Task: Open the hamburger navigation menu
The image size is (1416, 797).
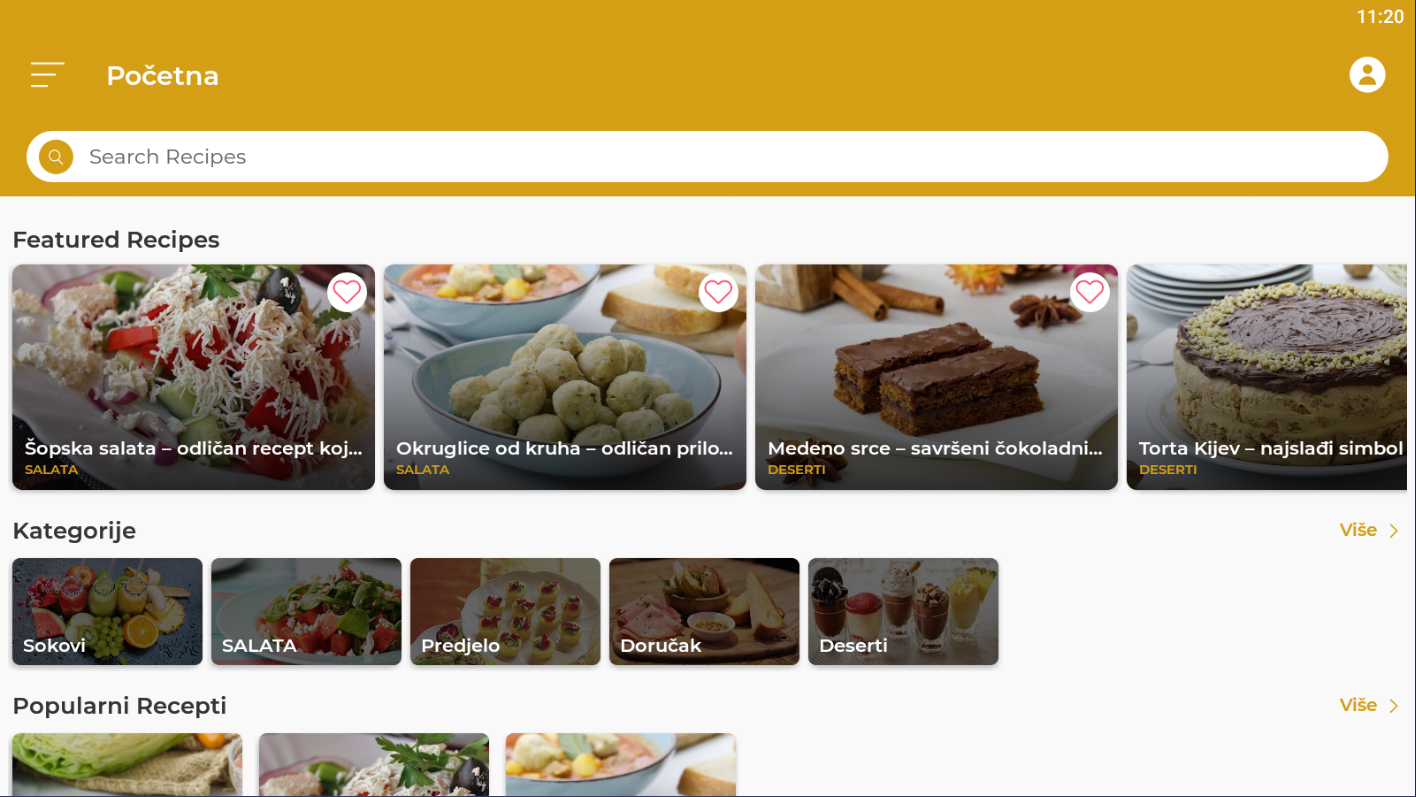Action: 47,75
